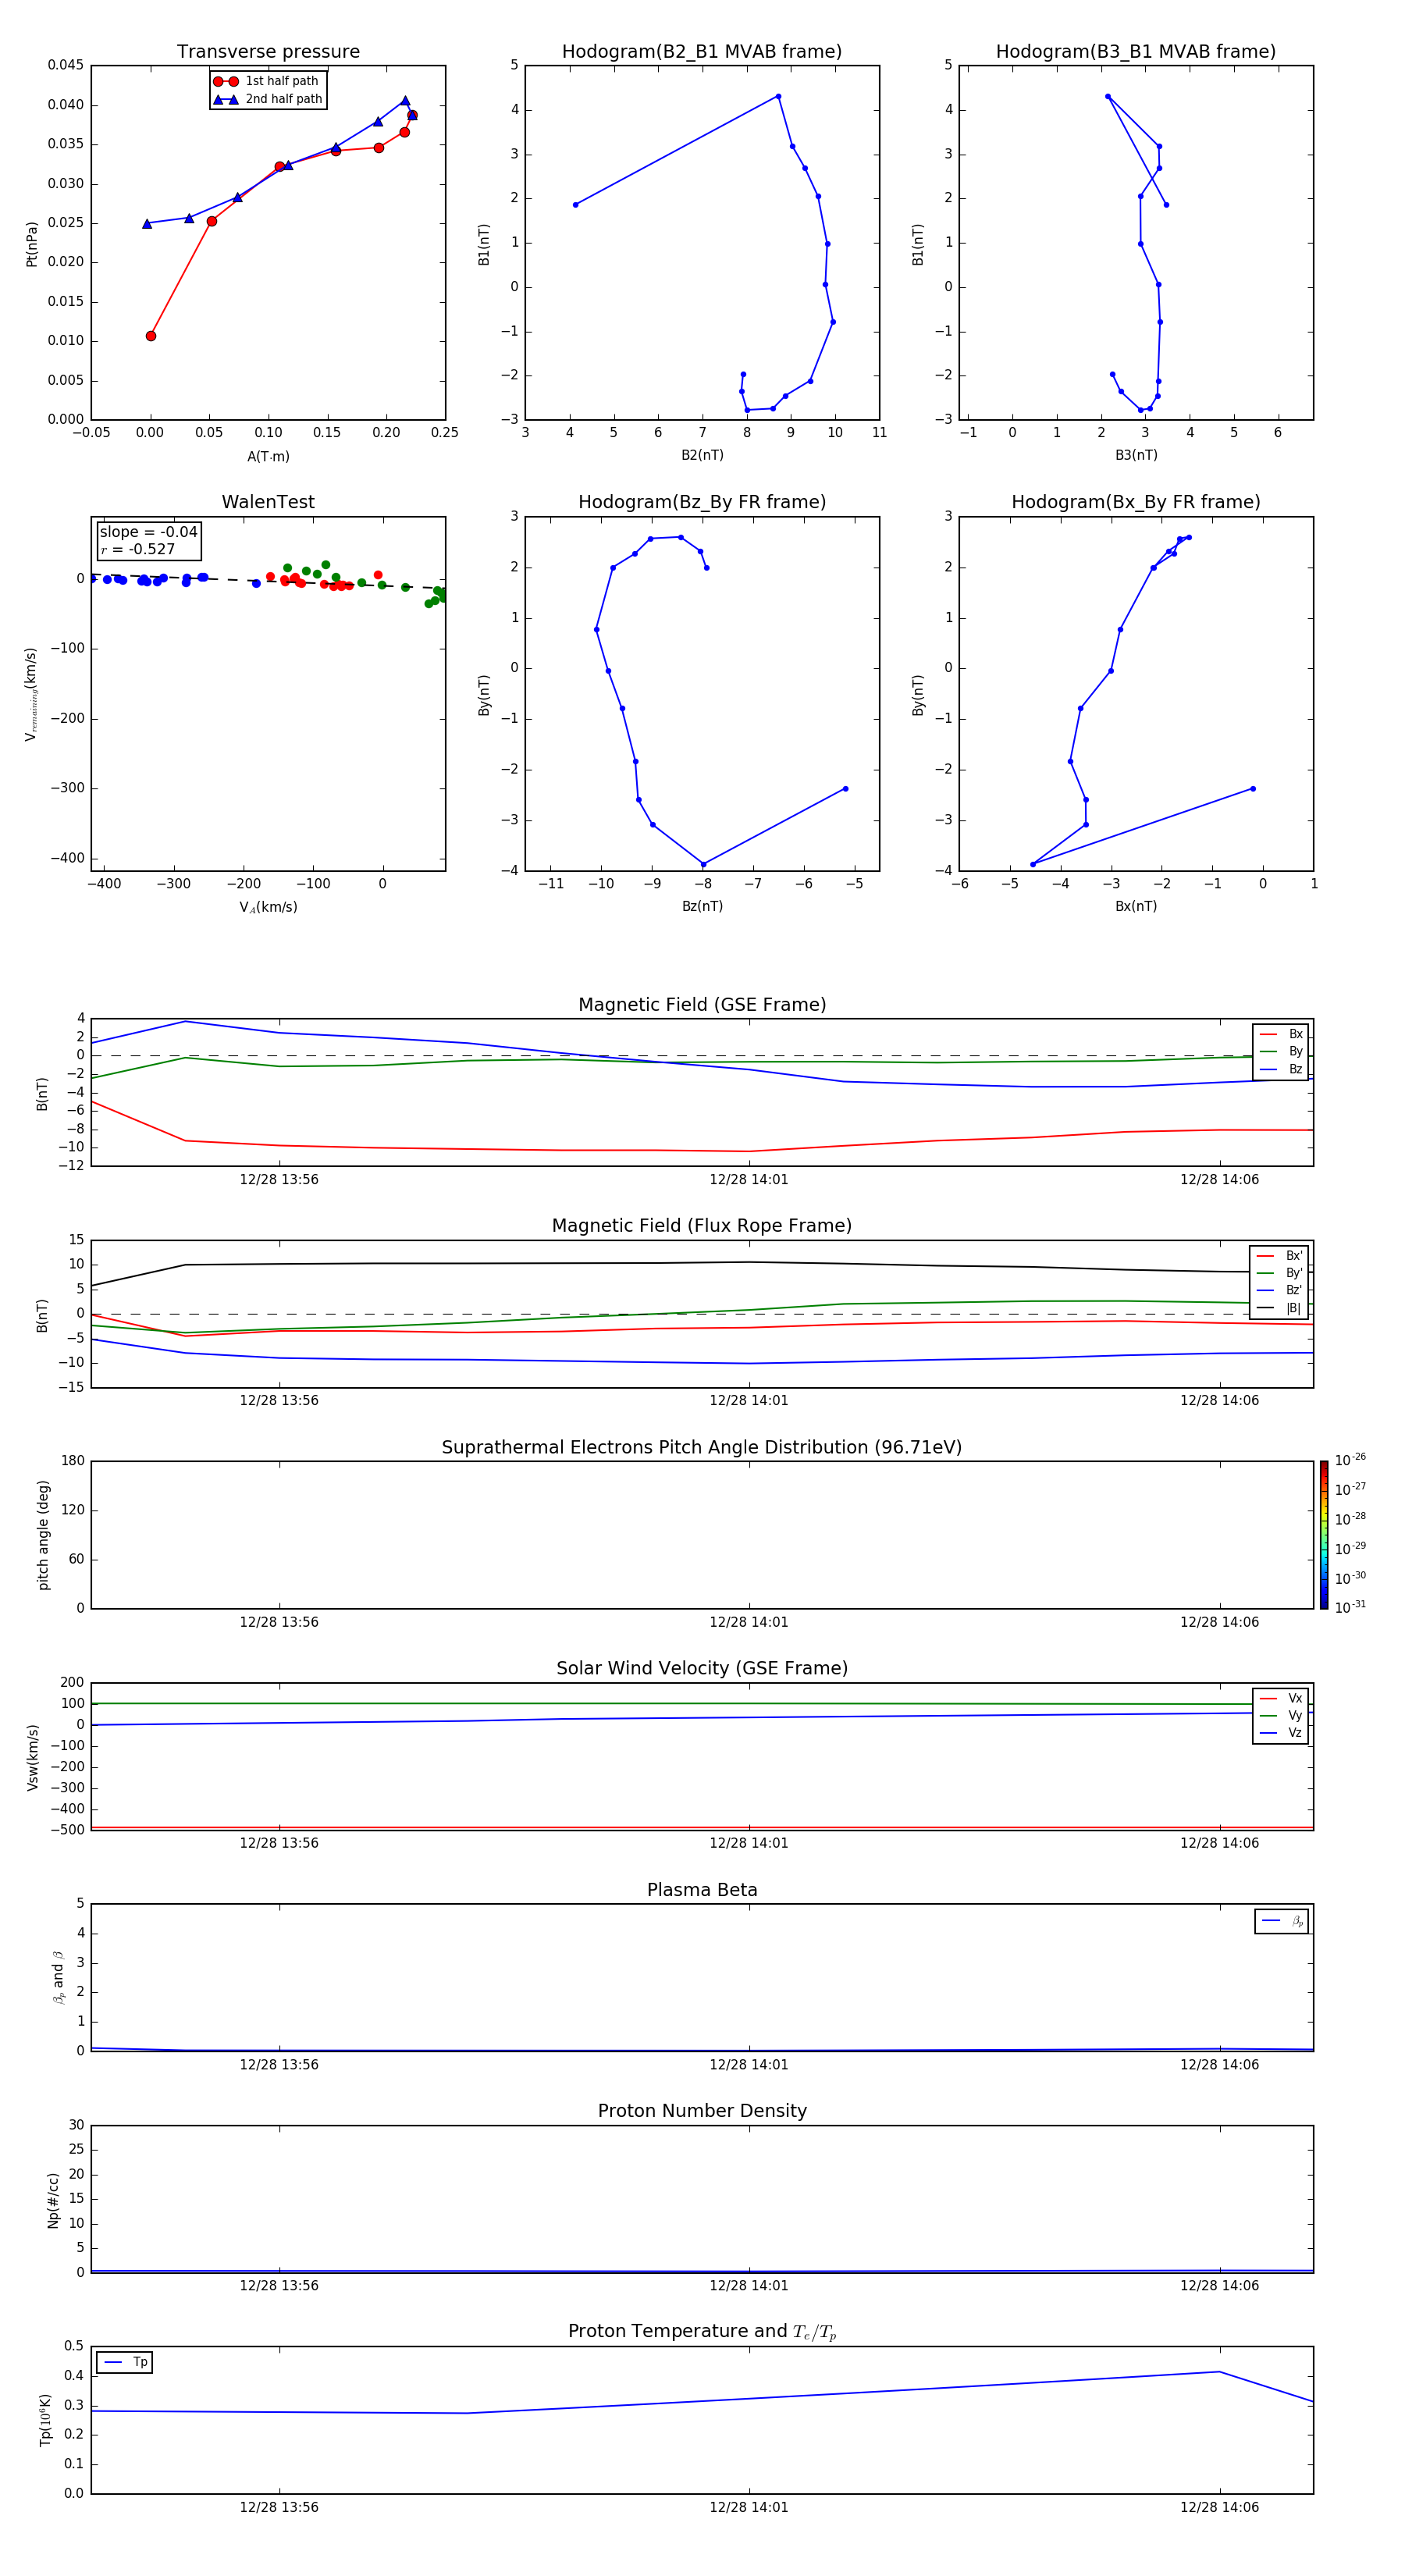The image size is (1405, 2576).
Task: Click the "Proton Temperature and Te/Tp" title
Action: pos(702,2331)
